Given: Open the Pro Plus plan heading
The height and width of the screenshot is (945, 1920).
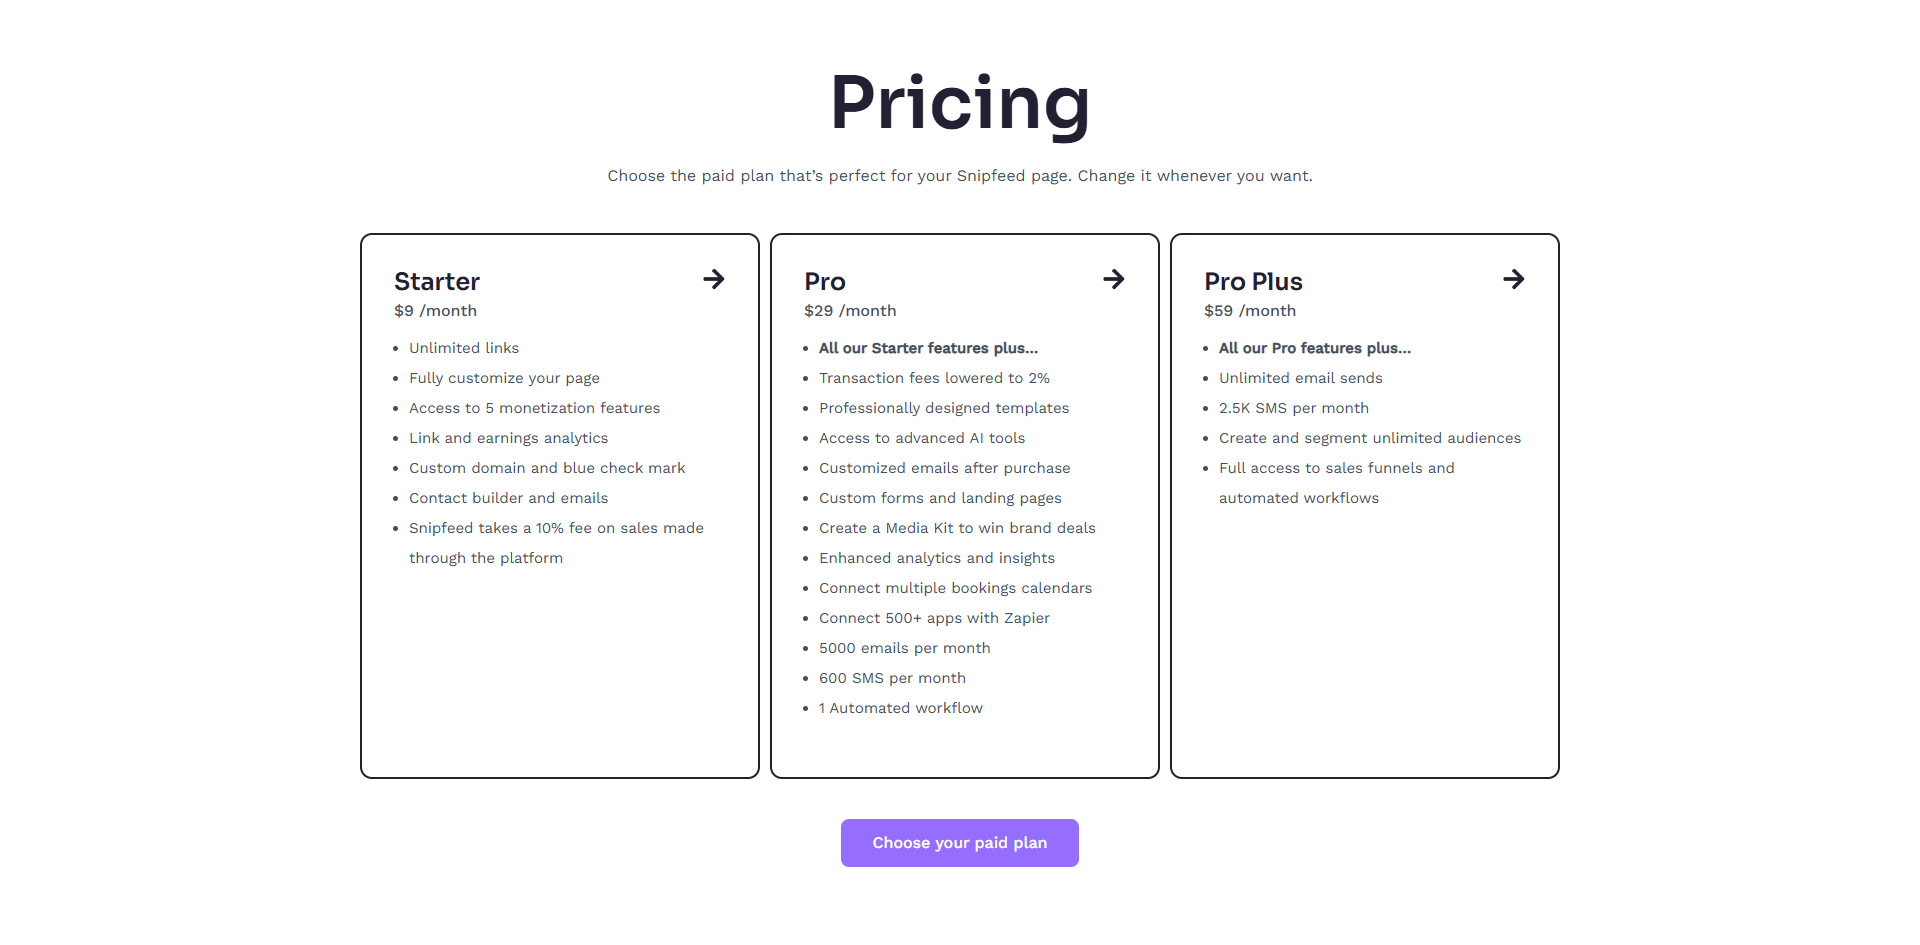Looking at the screenshot, I should (1253, 281).
